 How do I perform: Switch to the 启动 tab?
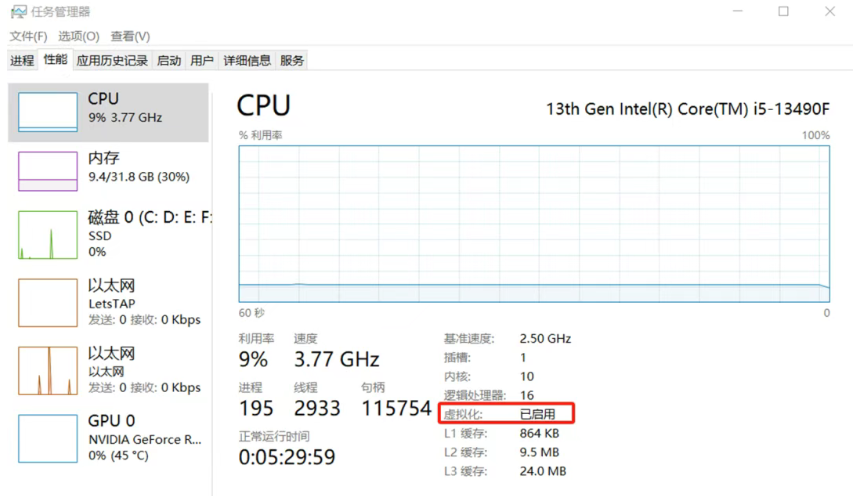click(x=169, y=61)
